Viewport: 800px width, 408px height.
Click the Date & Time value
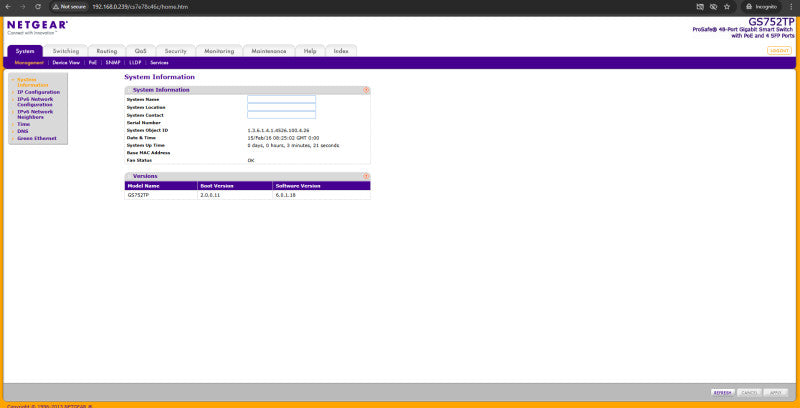coord(283,138)
